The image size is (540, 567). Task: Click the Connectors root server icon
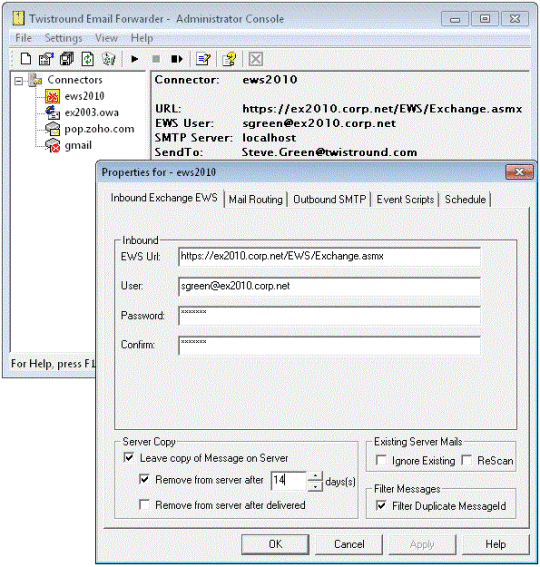point(35,80)
